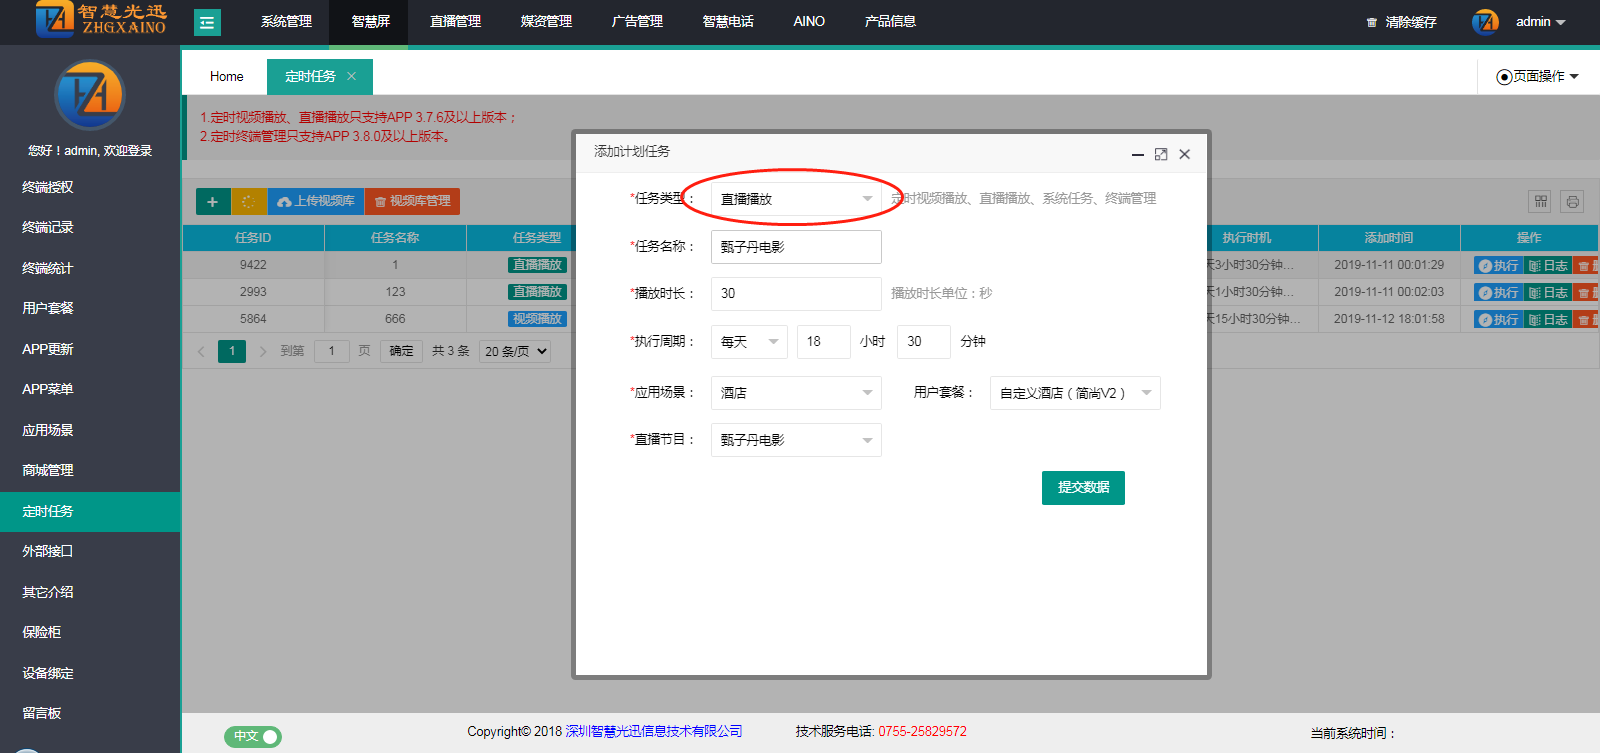Open the 深圳智慧光迅信息技术有限公司 footer link
This screenshot has width=1600, height=753.
(x=654, y=731)
